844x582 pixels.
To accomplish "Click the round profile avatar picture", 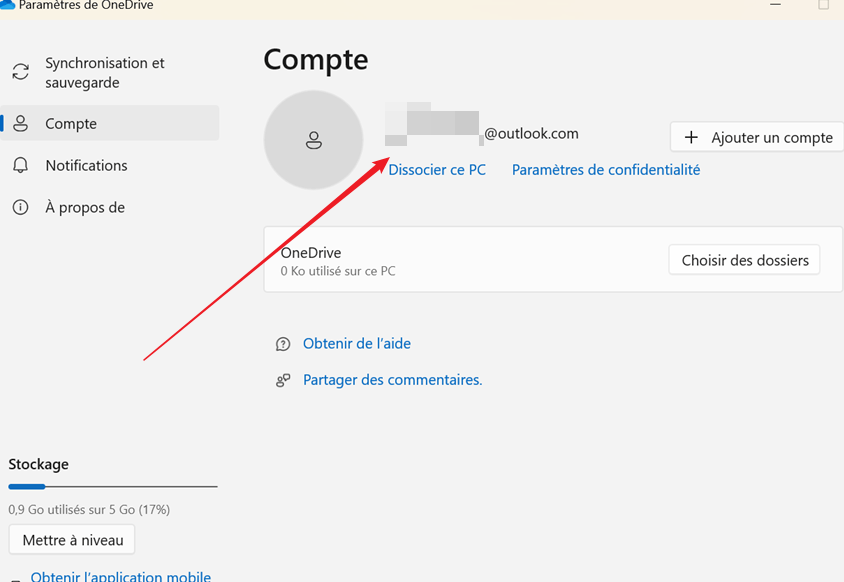I will point(313,140).
